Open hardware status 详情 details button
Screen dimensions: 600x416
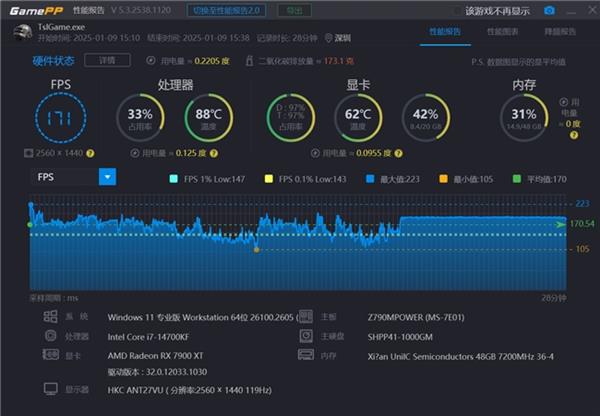100,60
